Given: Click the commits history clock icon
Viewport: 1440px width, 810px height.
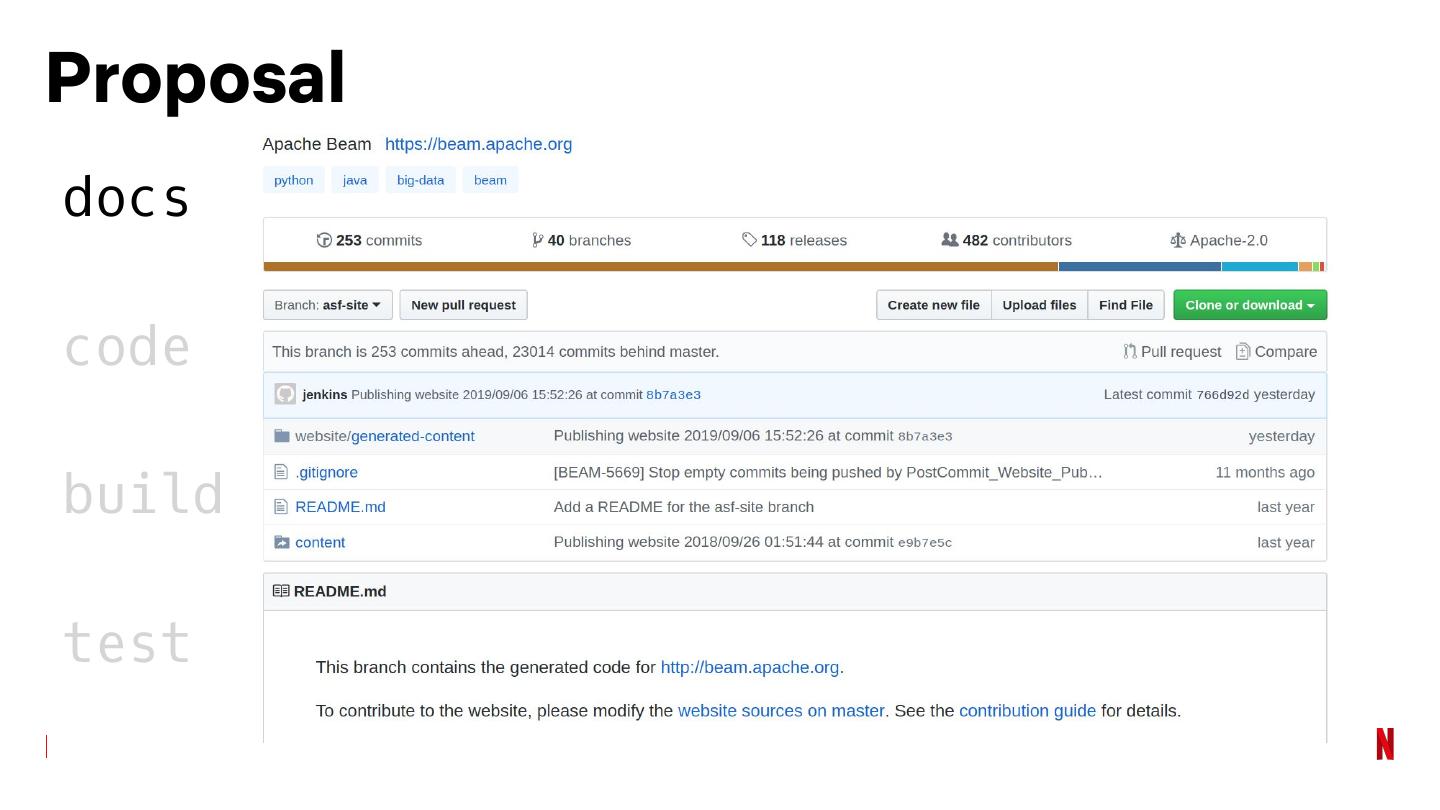Looking at the screenshot, I should (324, 240).
